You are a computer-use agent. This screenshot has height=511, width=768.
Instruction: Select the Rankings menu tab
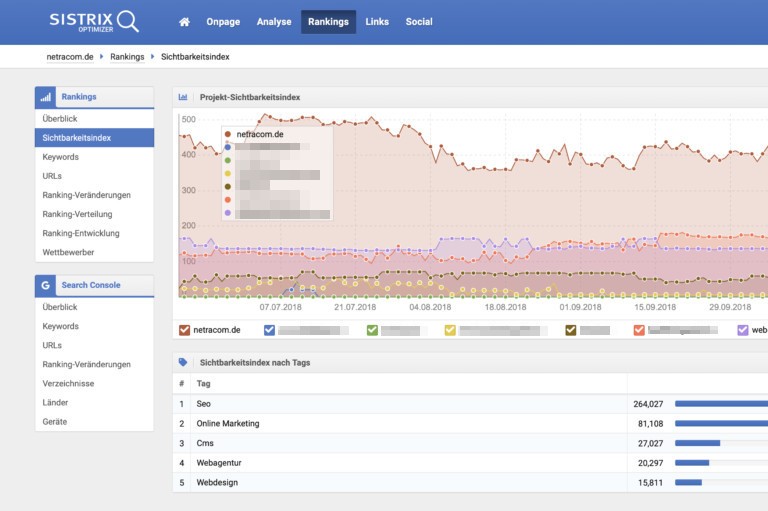tap(328, 22)
